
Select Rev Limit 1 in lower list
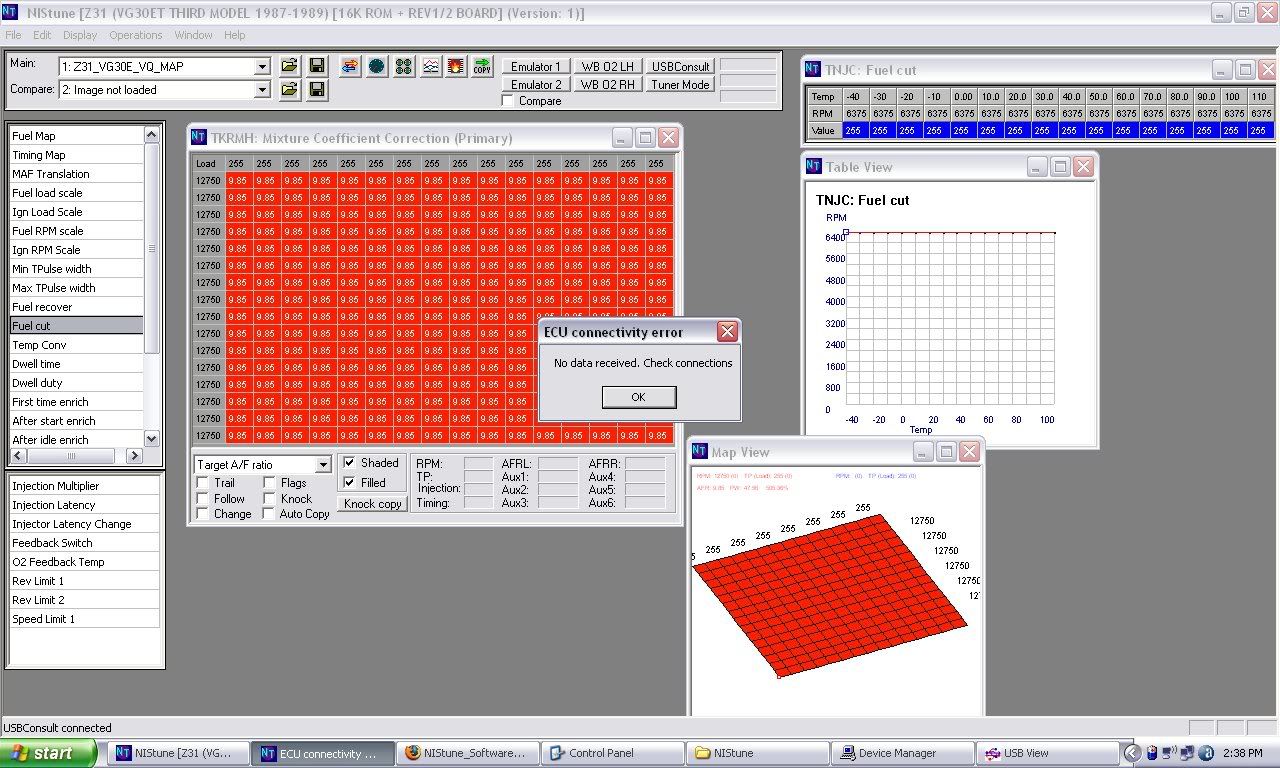click(x=84, y=581)
